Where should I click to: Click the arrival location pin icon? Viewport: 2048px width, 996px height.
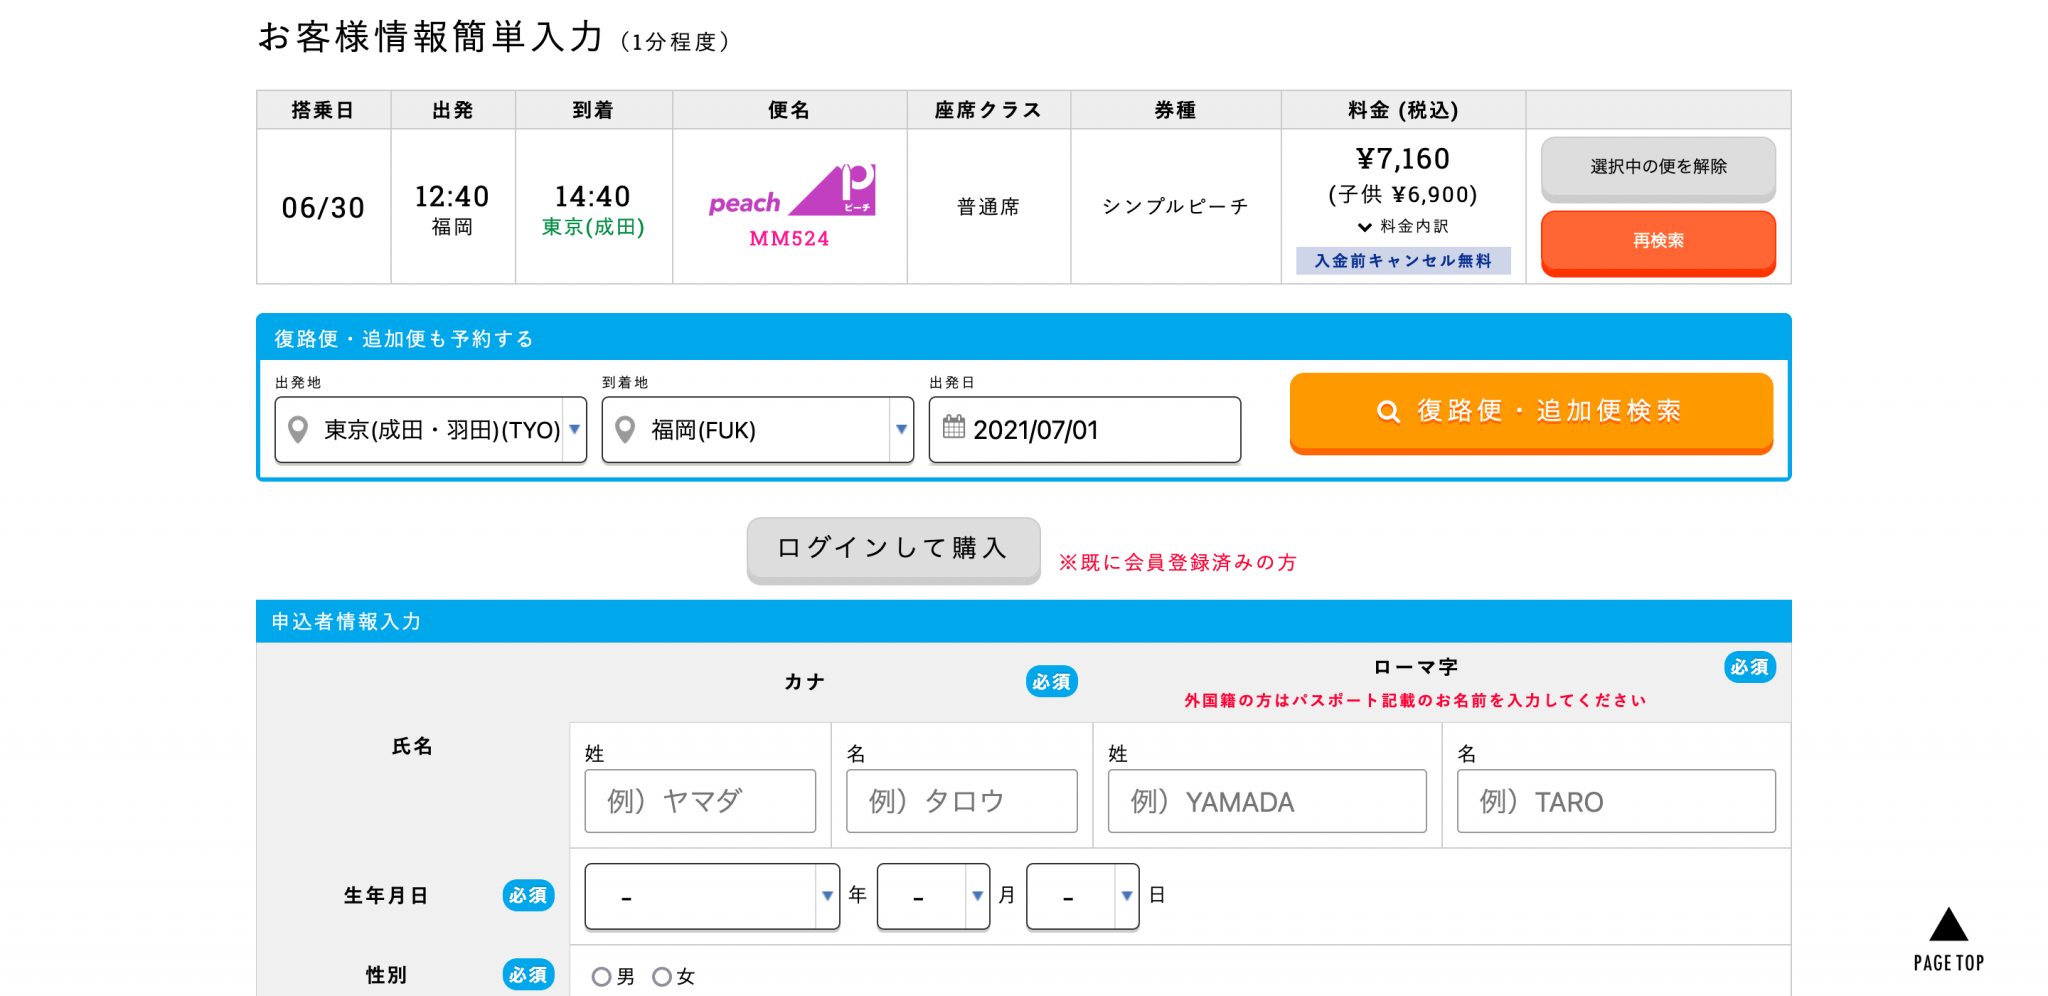tap(625, 430)
